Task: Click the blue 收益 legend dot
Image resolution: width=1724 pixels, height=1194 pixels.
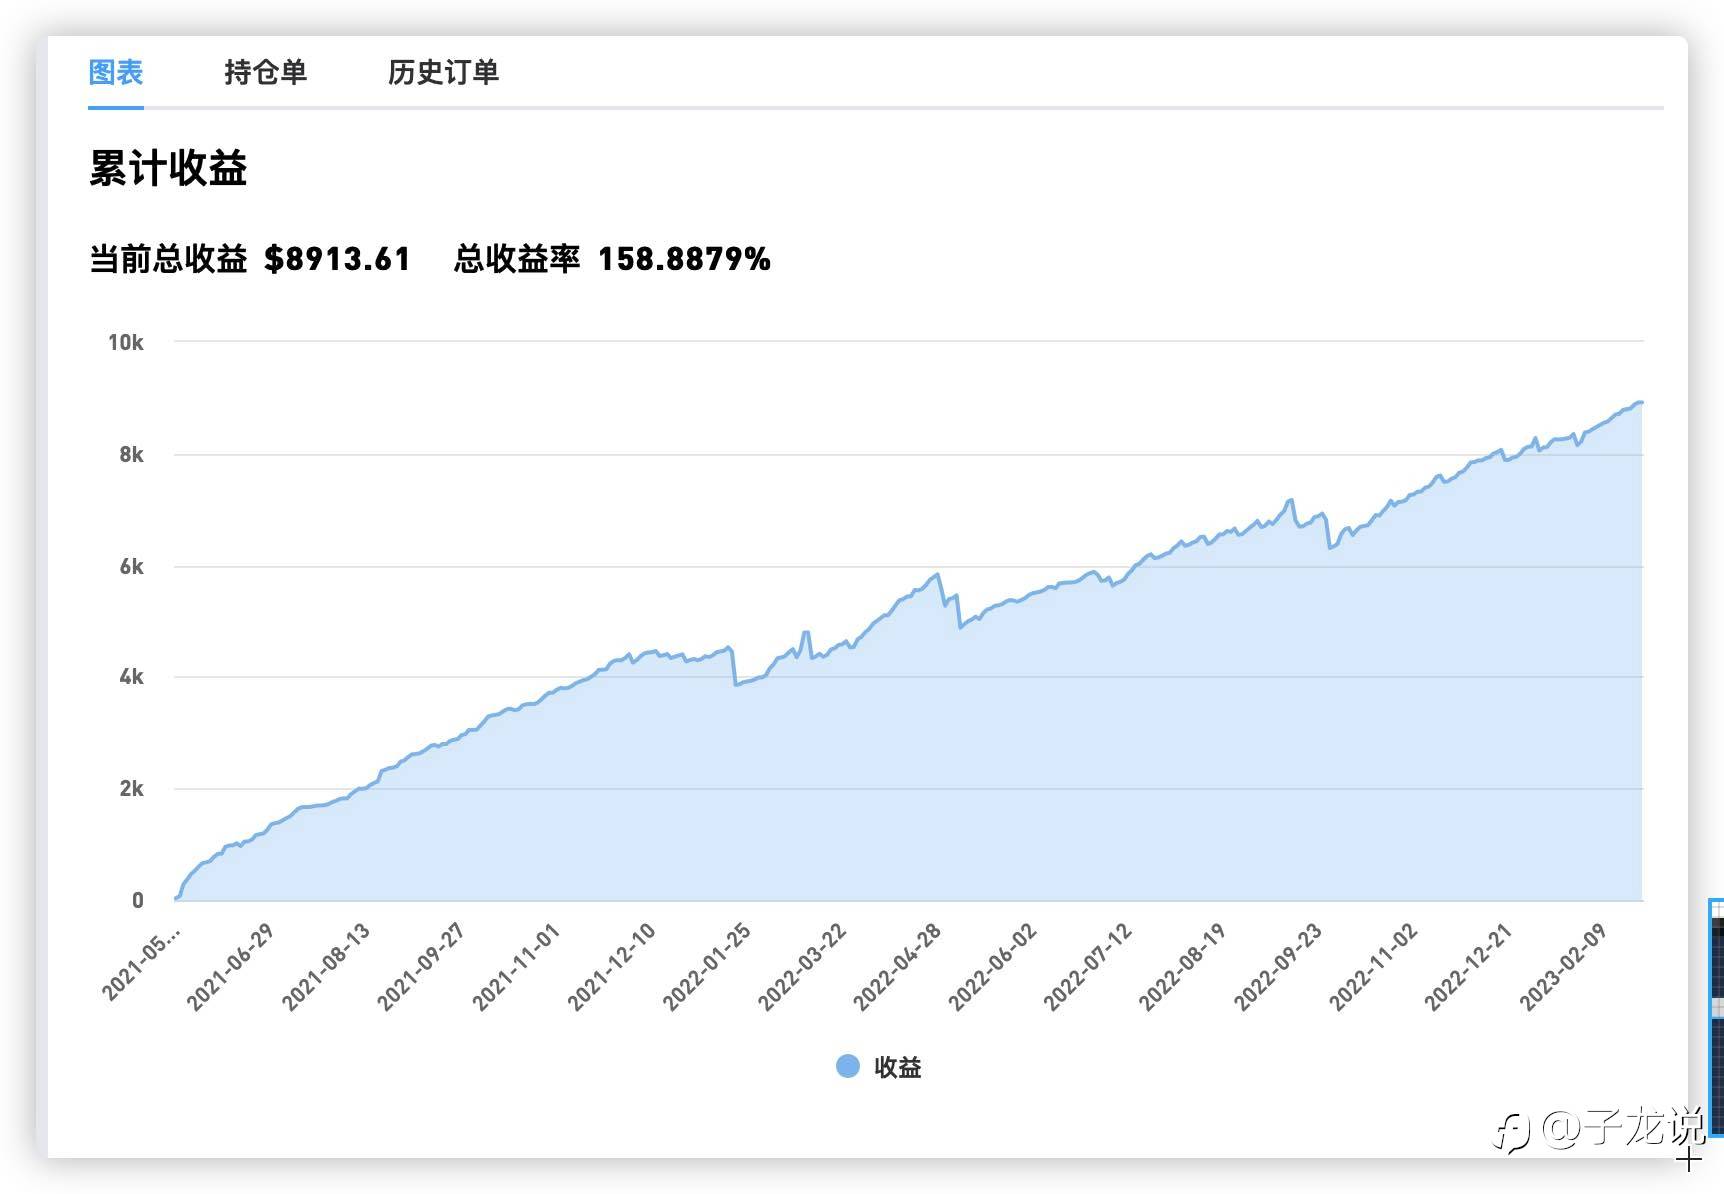Action: [x=847, y=1067]
